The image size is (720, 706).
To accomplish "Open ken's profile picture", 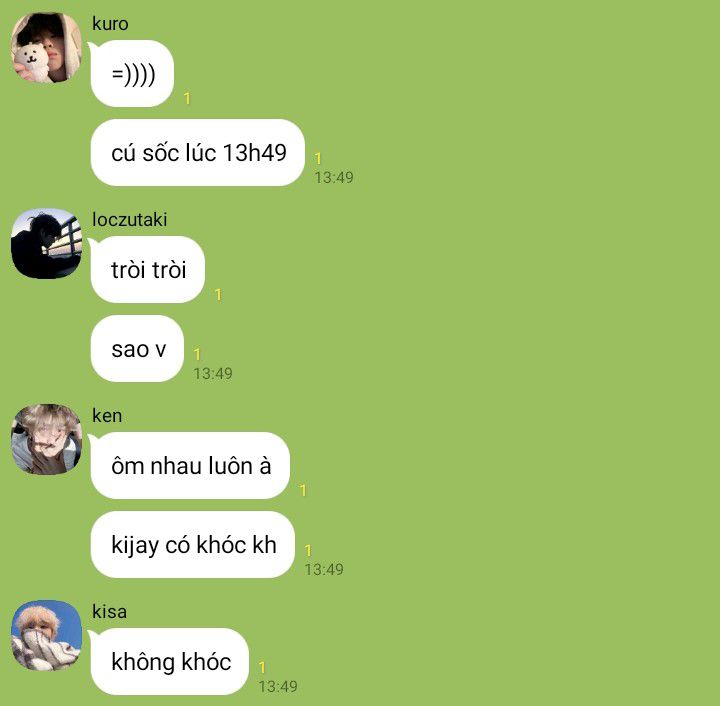I will (46, 439).
